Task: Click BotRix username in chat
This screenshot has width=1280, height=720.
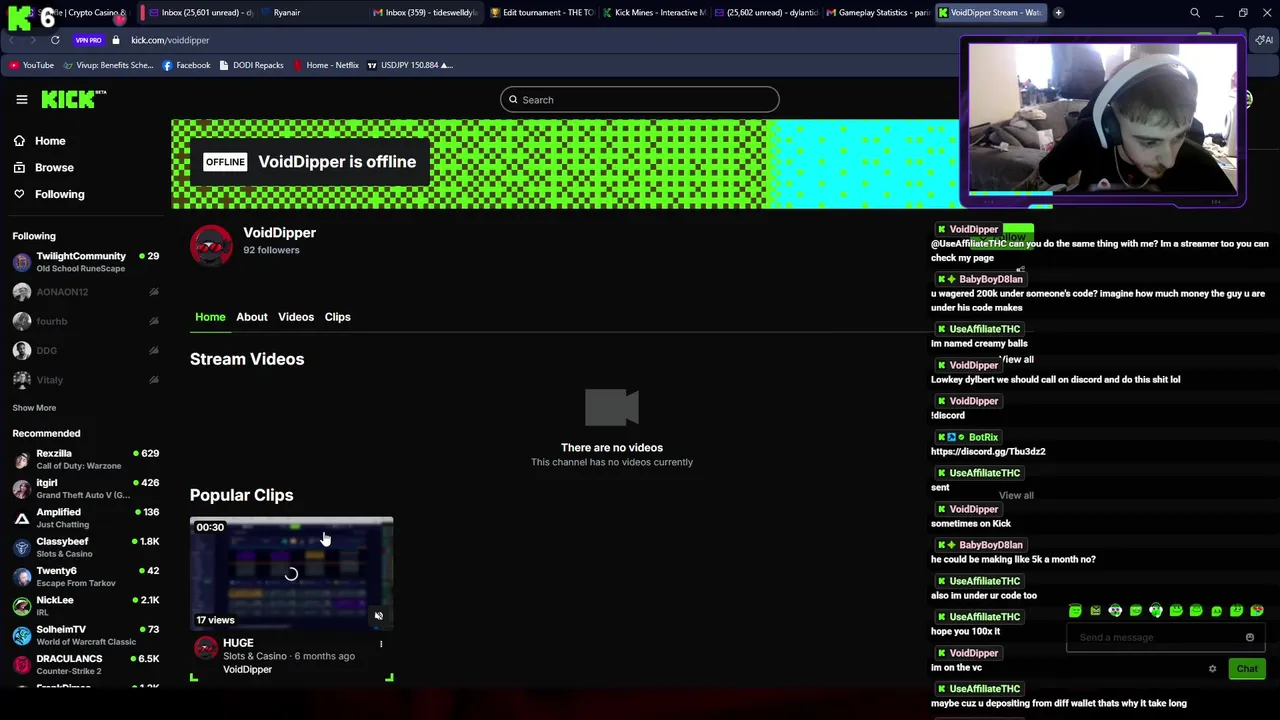Action: [983, 437]
